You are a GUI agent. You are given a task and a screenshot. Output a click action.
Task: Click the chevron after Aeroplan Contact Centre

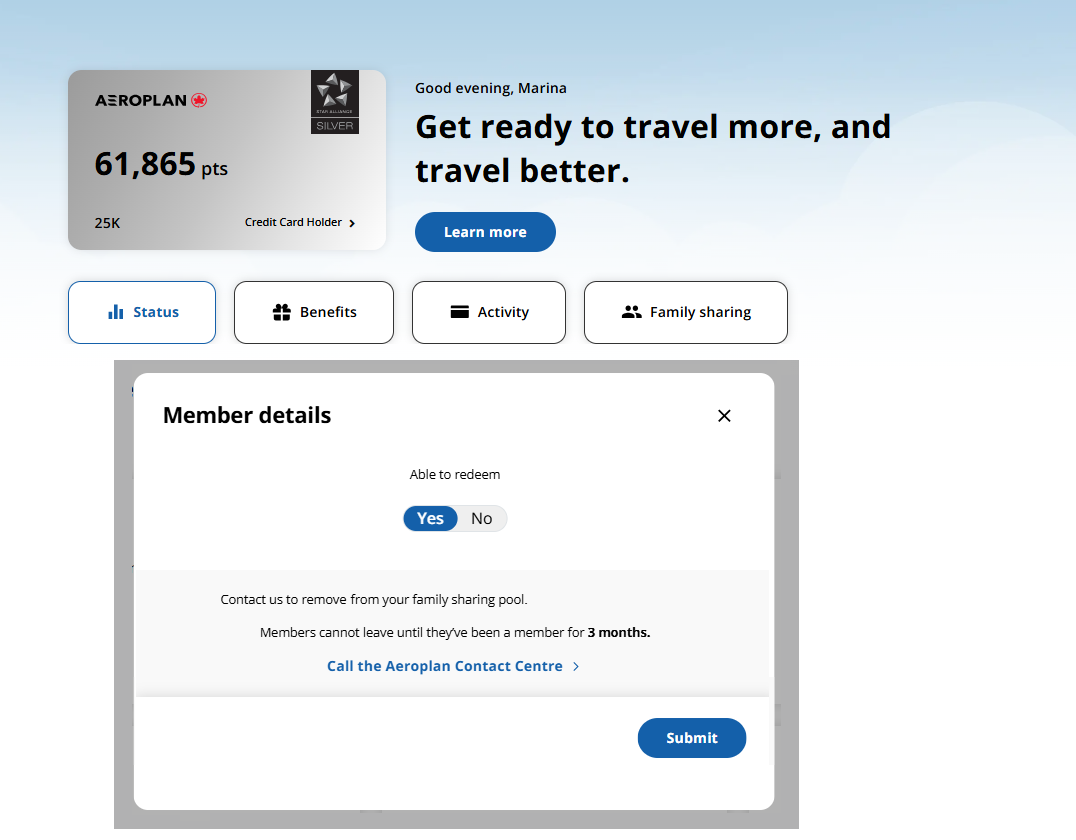576,666
